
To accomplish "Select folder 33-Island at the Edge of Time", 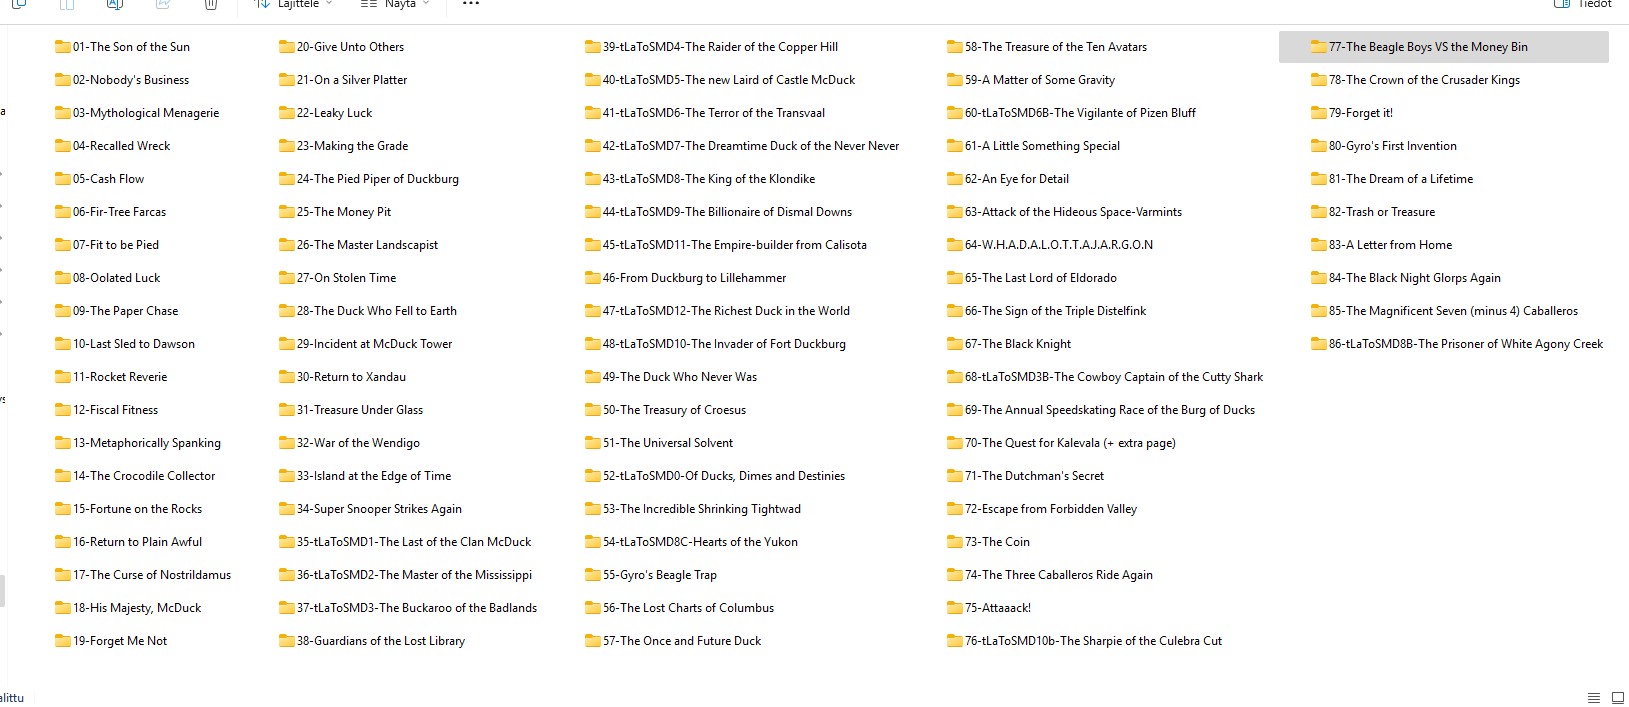I will tap(365, 476).
